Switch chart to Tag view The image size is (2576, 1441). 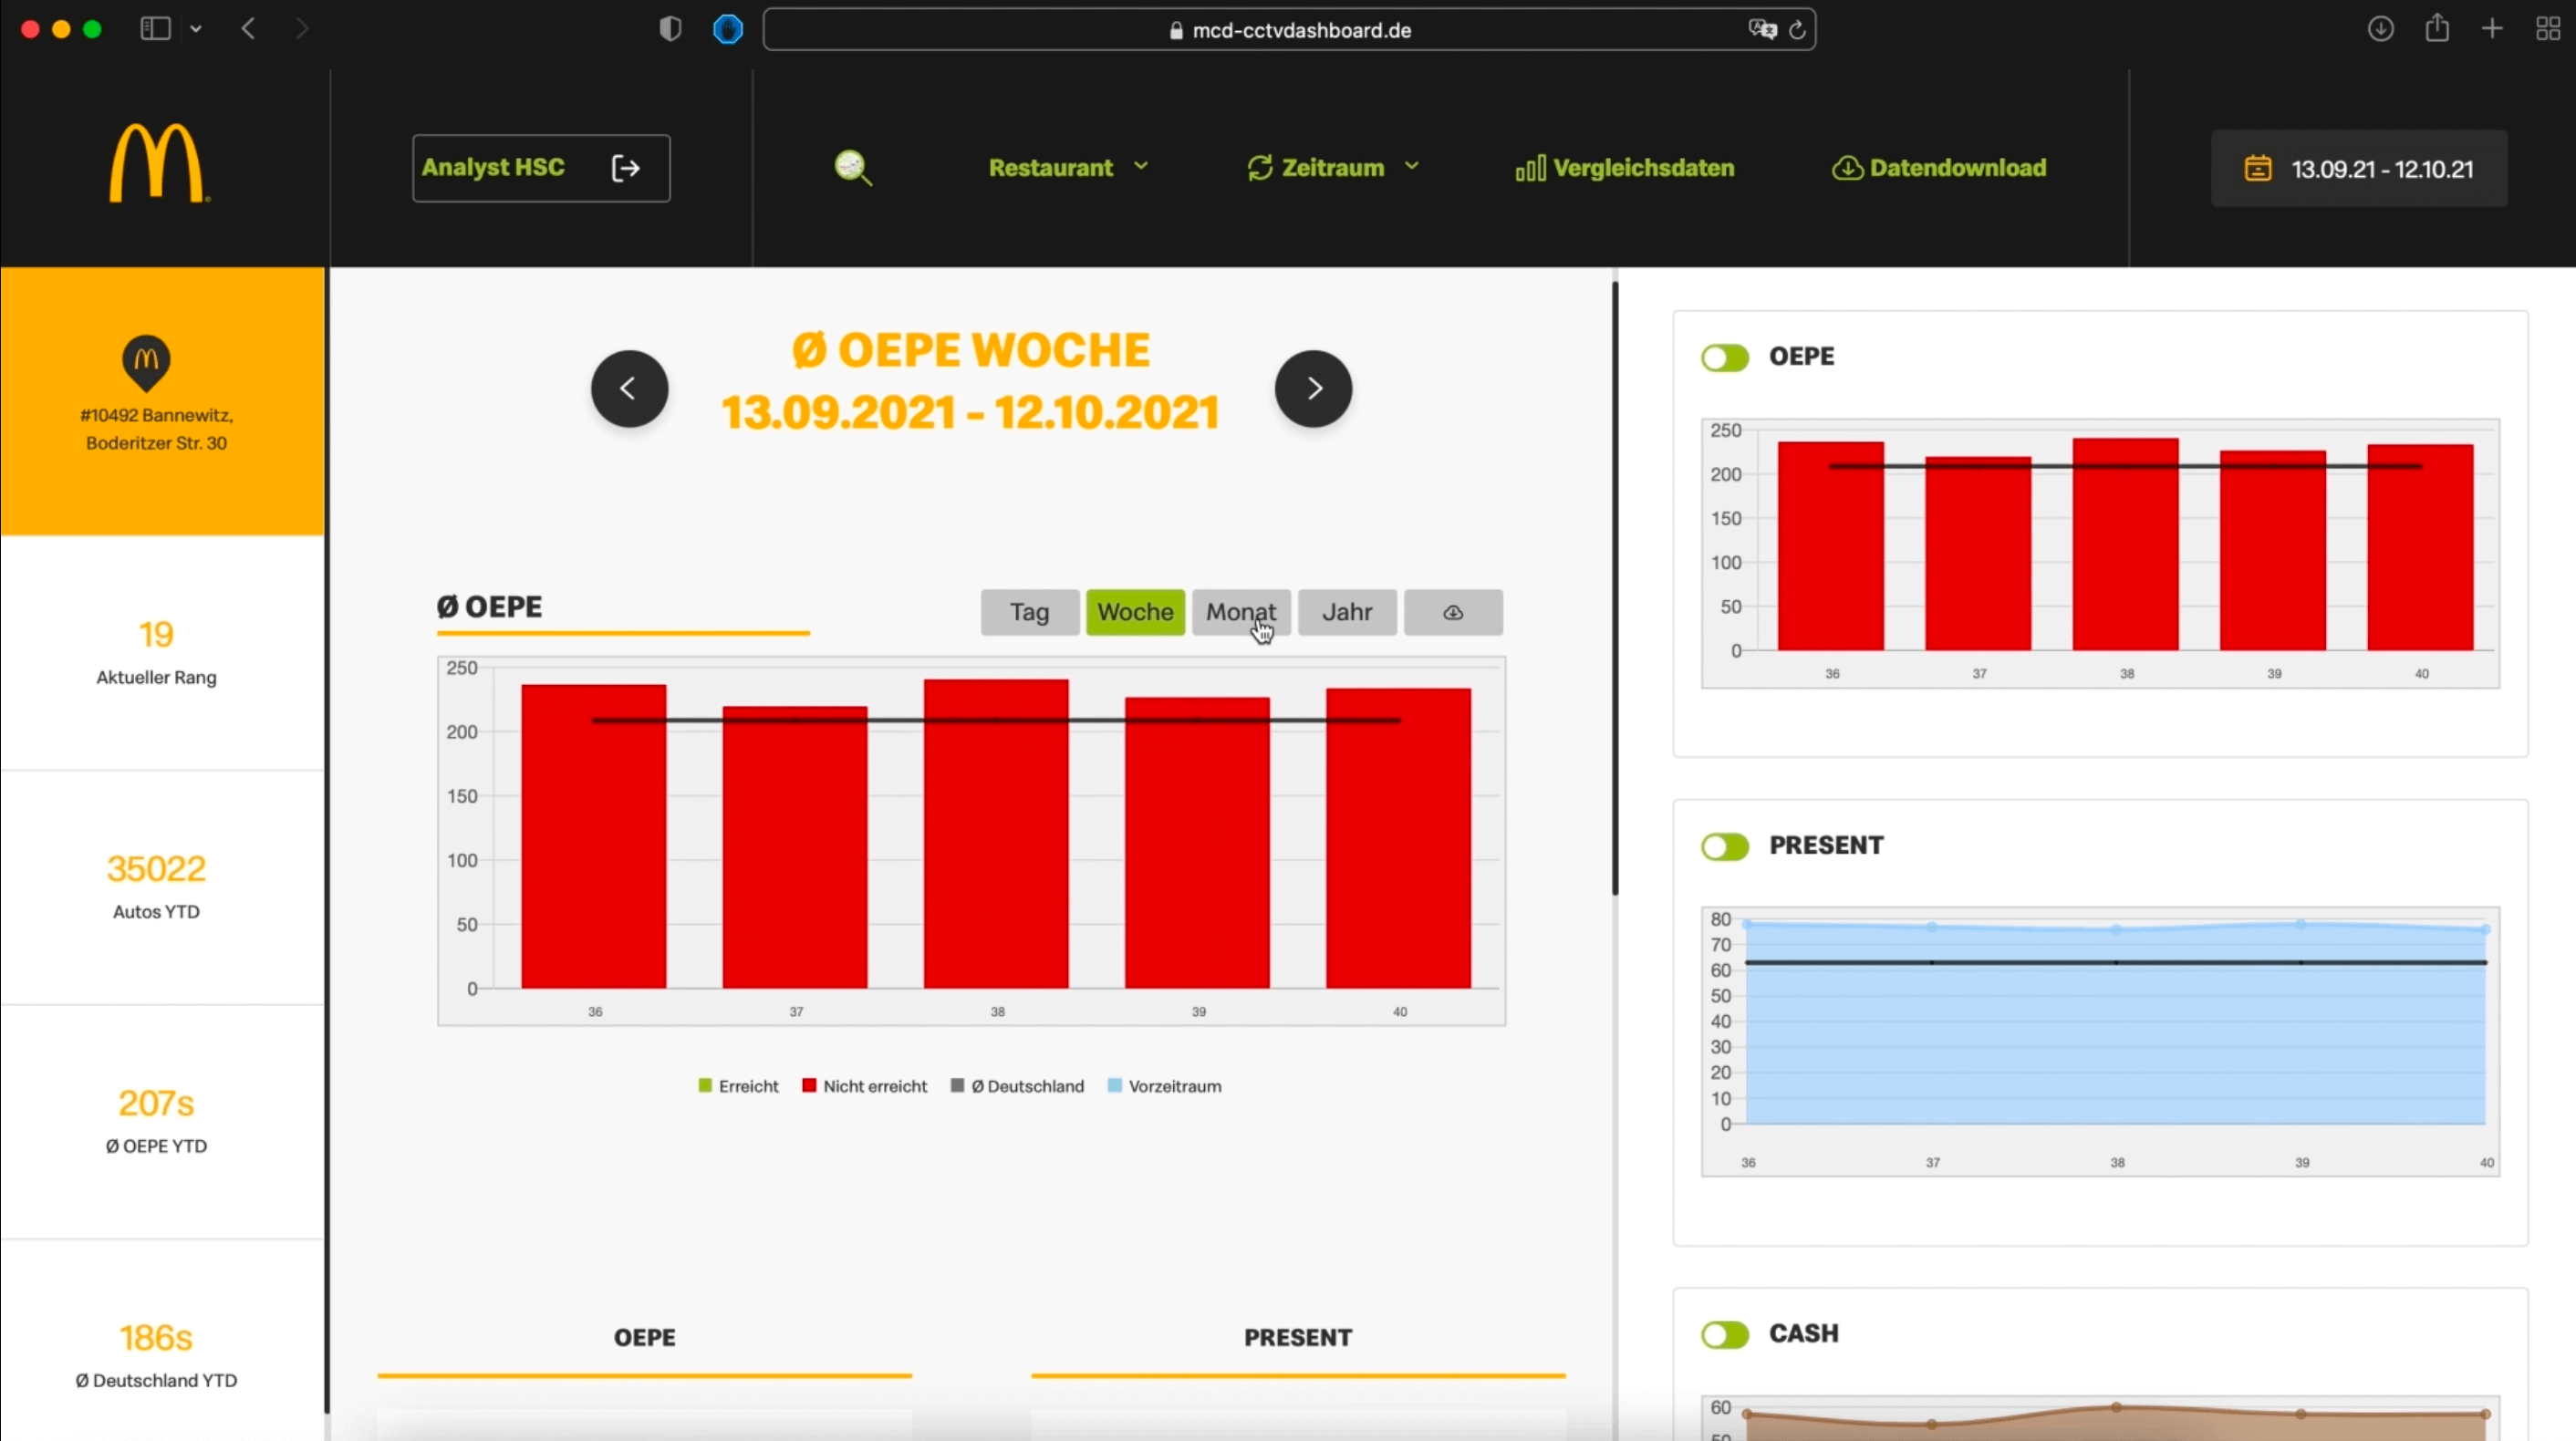coord(1030,612)
